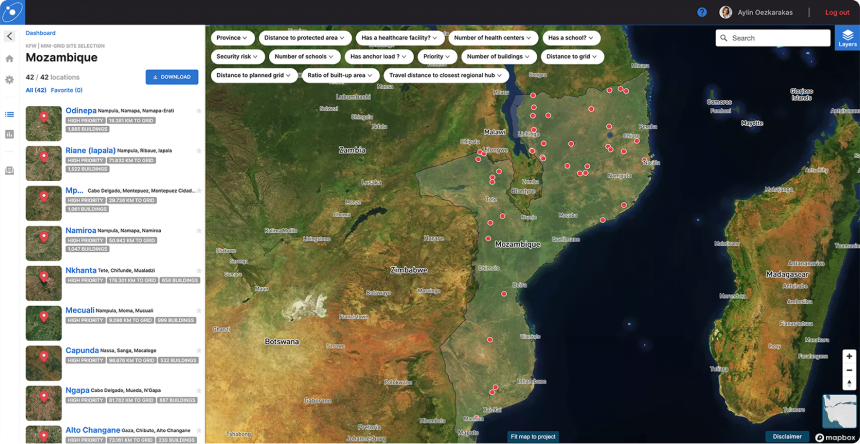This screenshot has width=860, height=444.
Task: Open the Security risk filter
Action: (237, 57)
